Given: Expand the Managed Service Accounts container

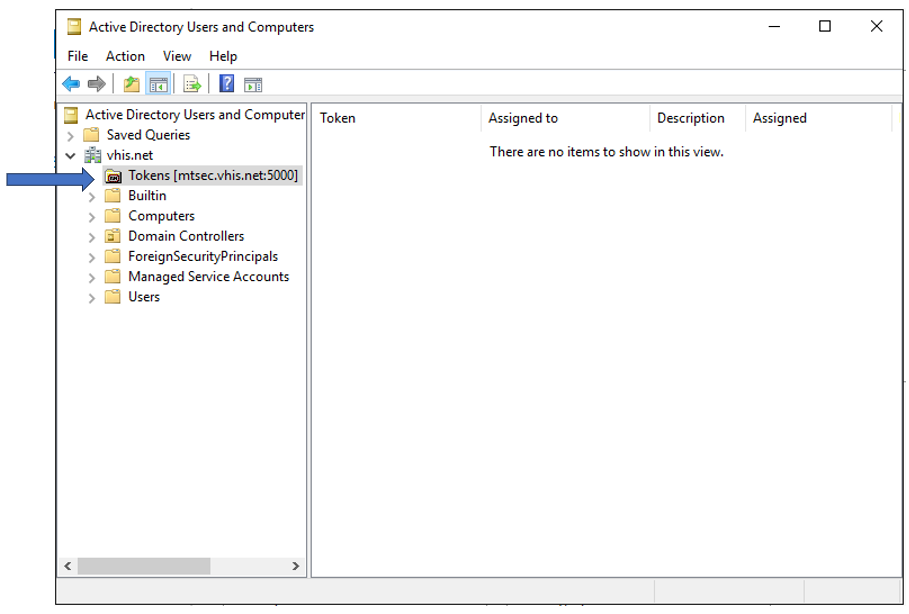Looking at the screenshot, I should pos(92,278).
